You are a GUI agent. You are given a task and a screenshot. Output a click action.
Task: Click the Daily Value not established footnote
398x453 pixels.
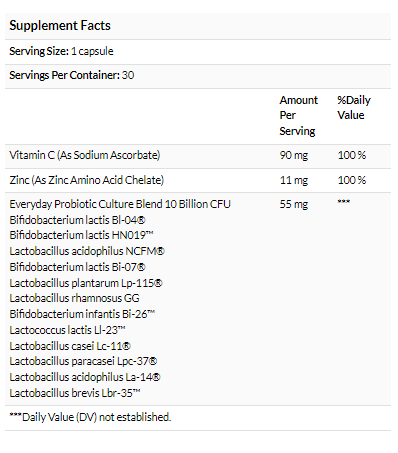tap(90, 417)
